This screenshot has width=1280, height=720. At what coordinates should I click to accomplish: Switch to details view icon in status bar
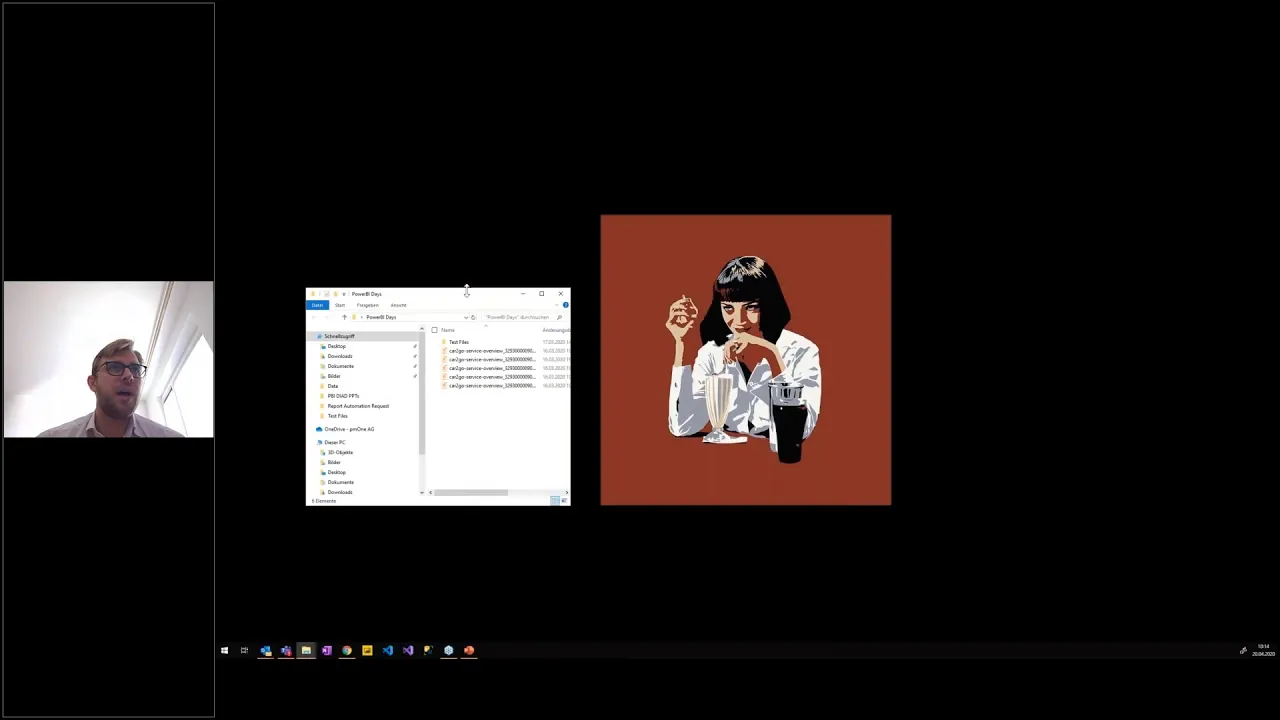coord(555,500)
